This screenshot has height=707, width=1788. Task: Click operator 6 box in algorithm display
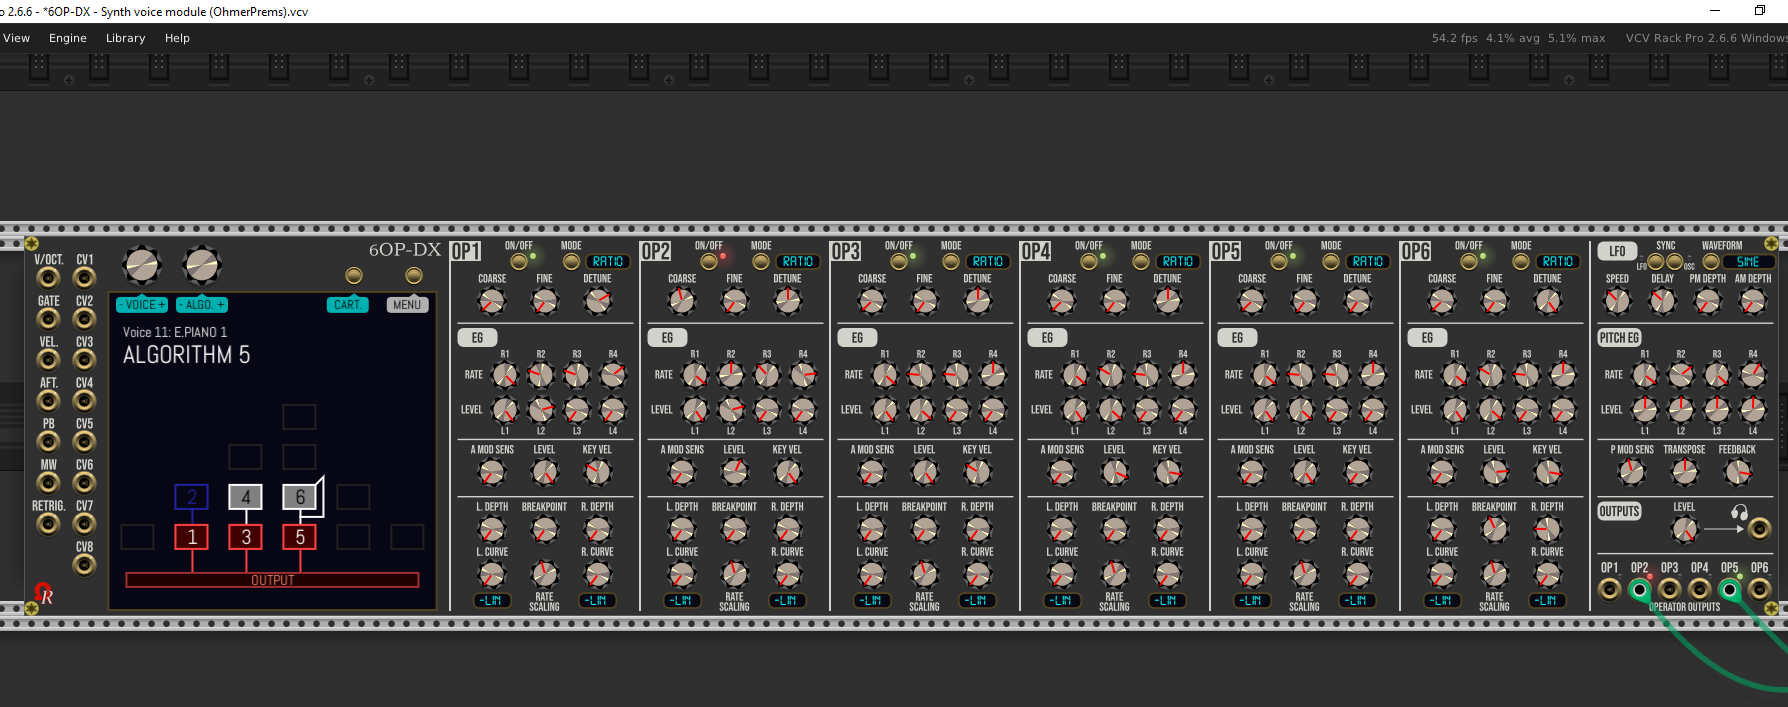[300, 497]
